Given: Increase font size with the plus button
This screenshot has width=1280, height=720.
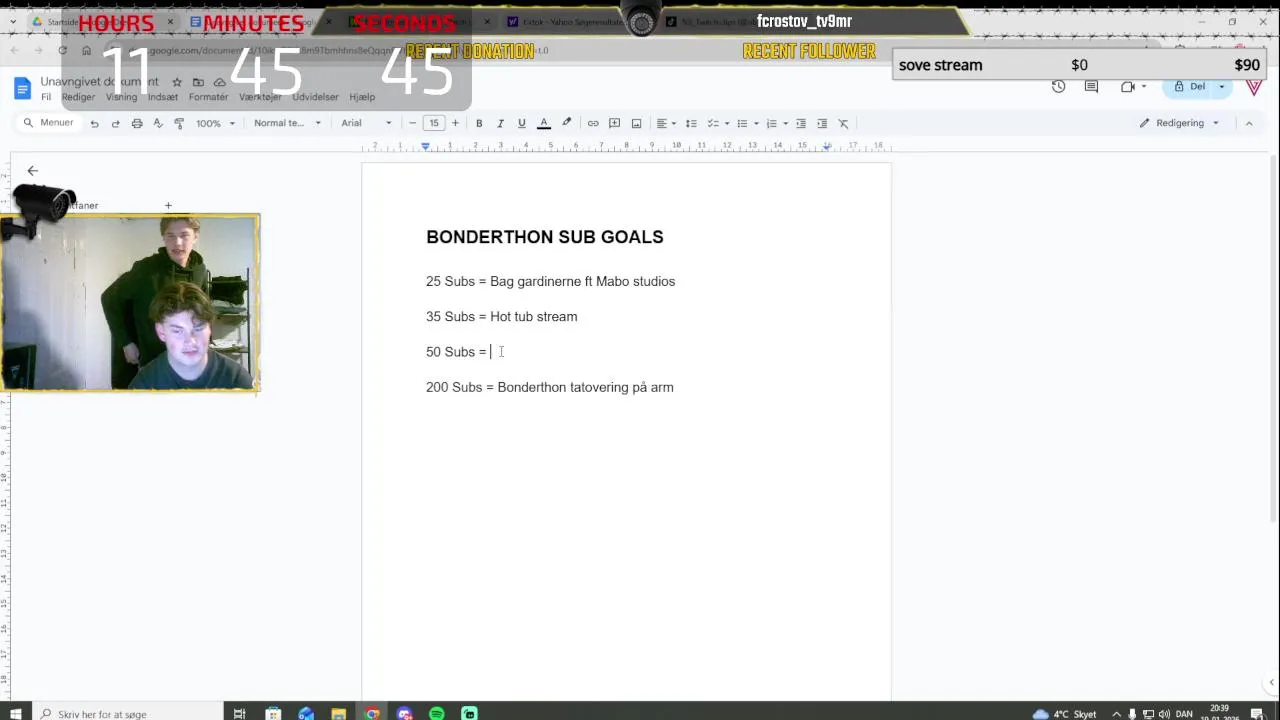Looking at the screenshot, I should pos(455,123).
